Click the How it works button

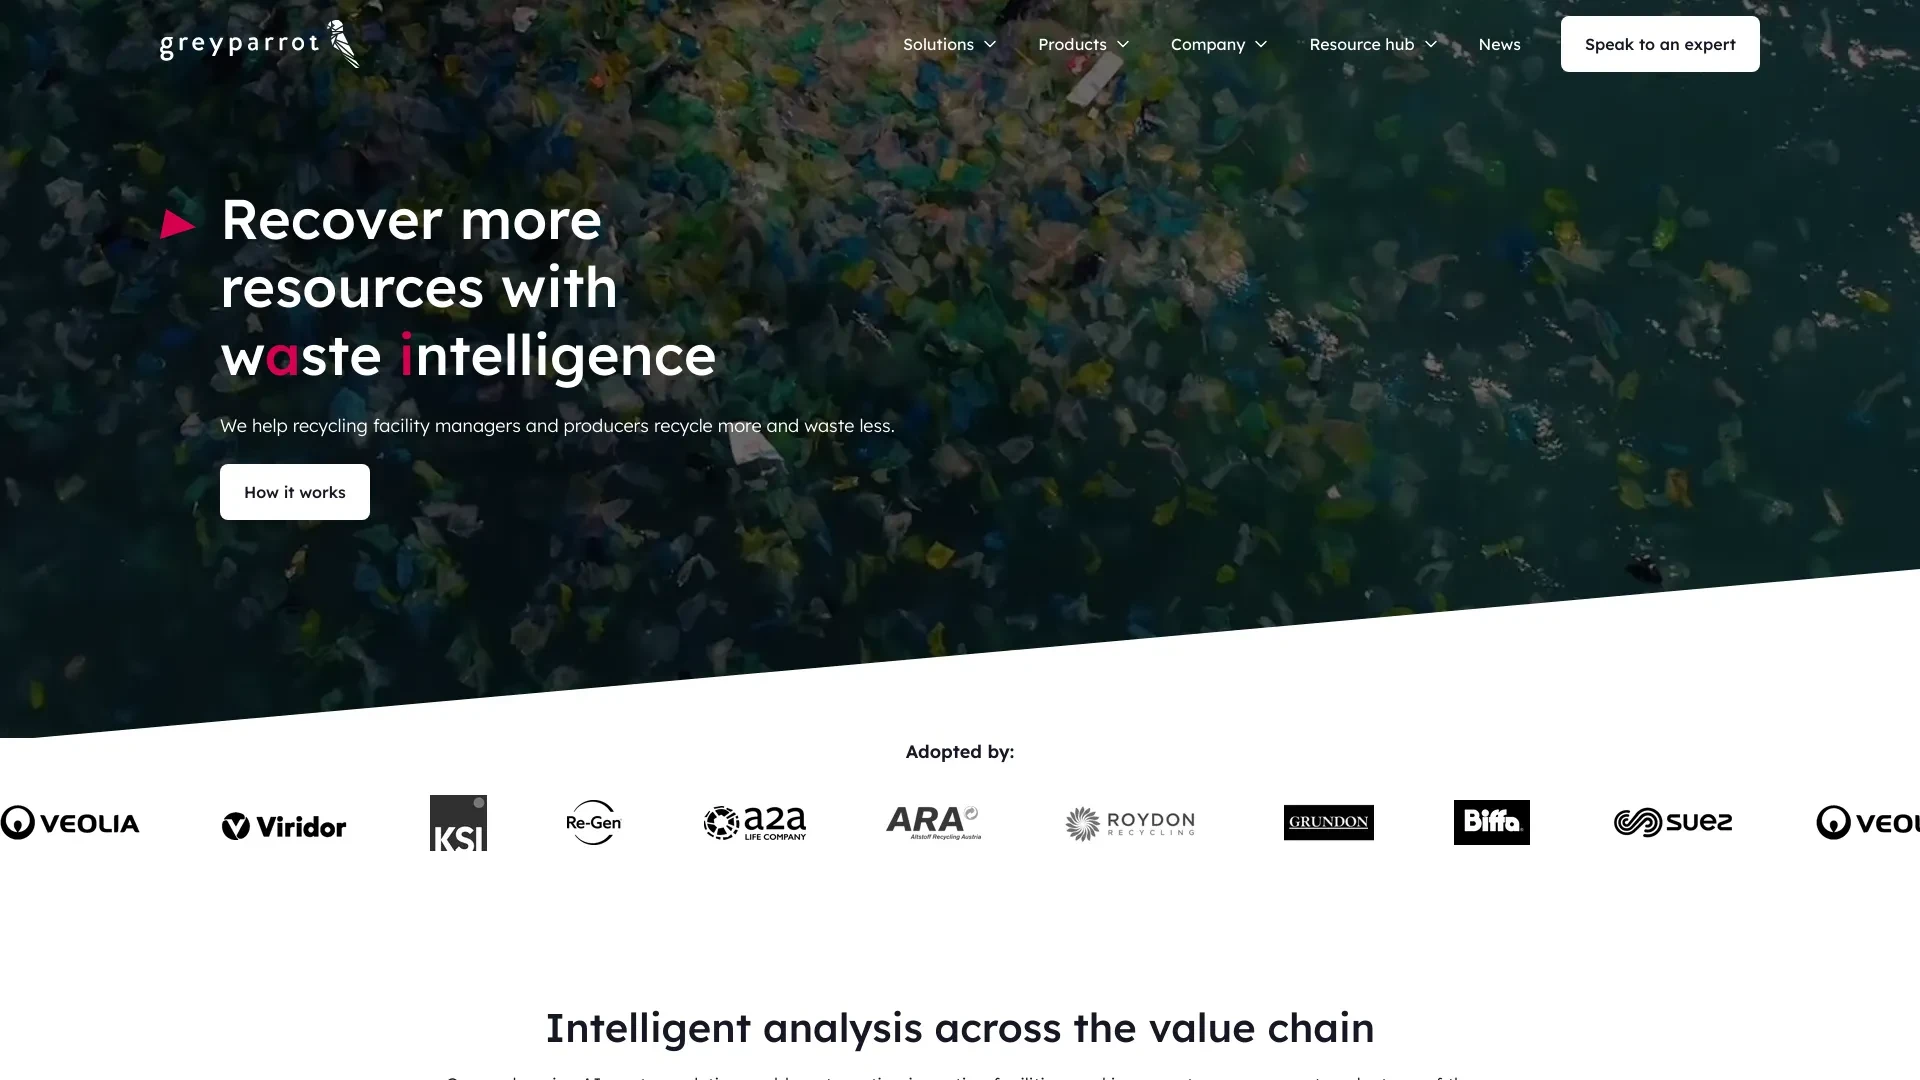[294, 491]
